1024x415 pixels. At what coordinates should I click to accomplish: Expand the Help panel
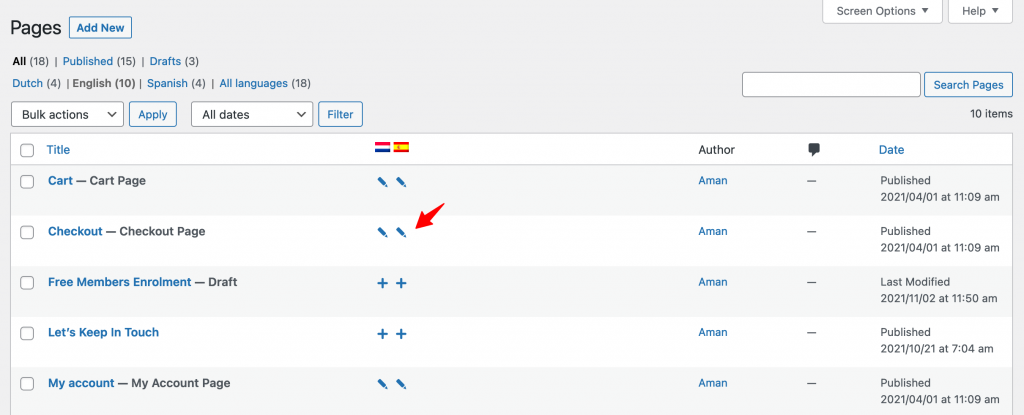[x=980, y=11]
